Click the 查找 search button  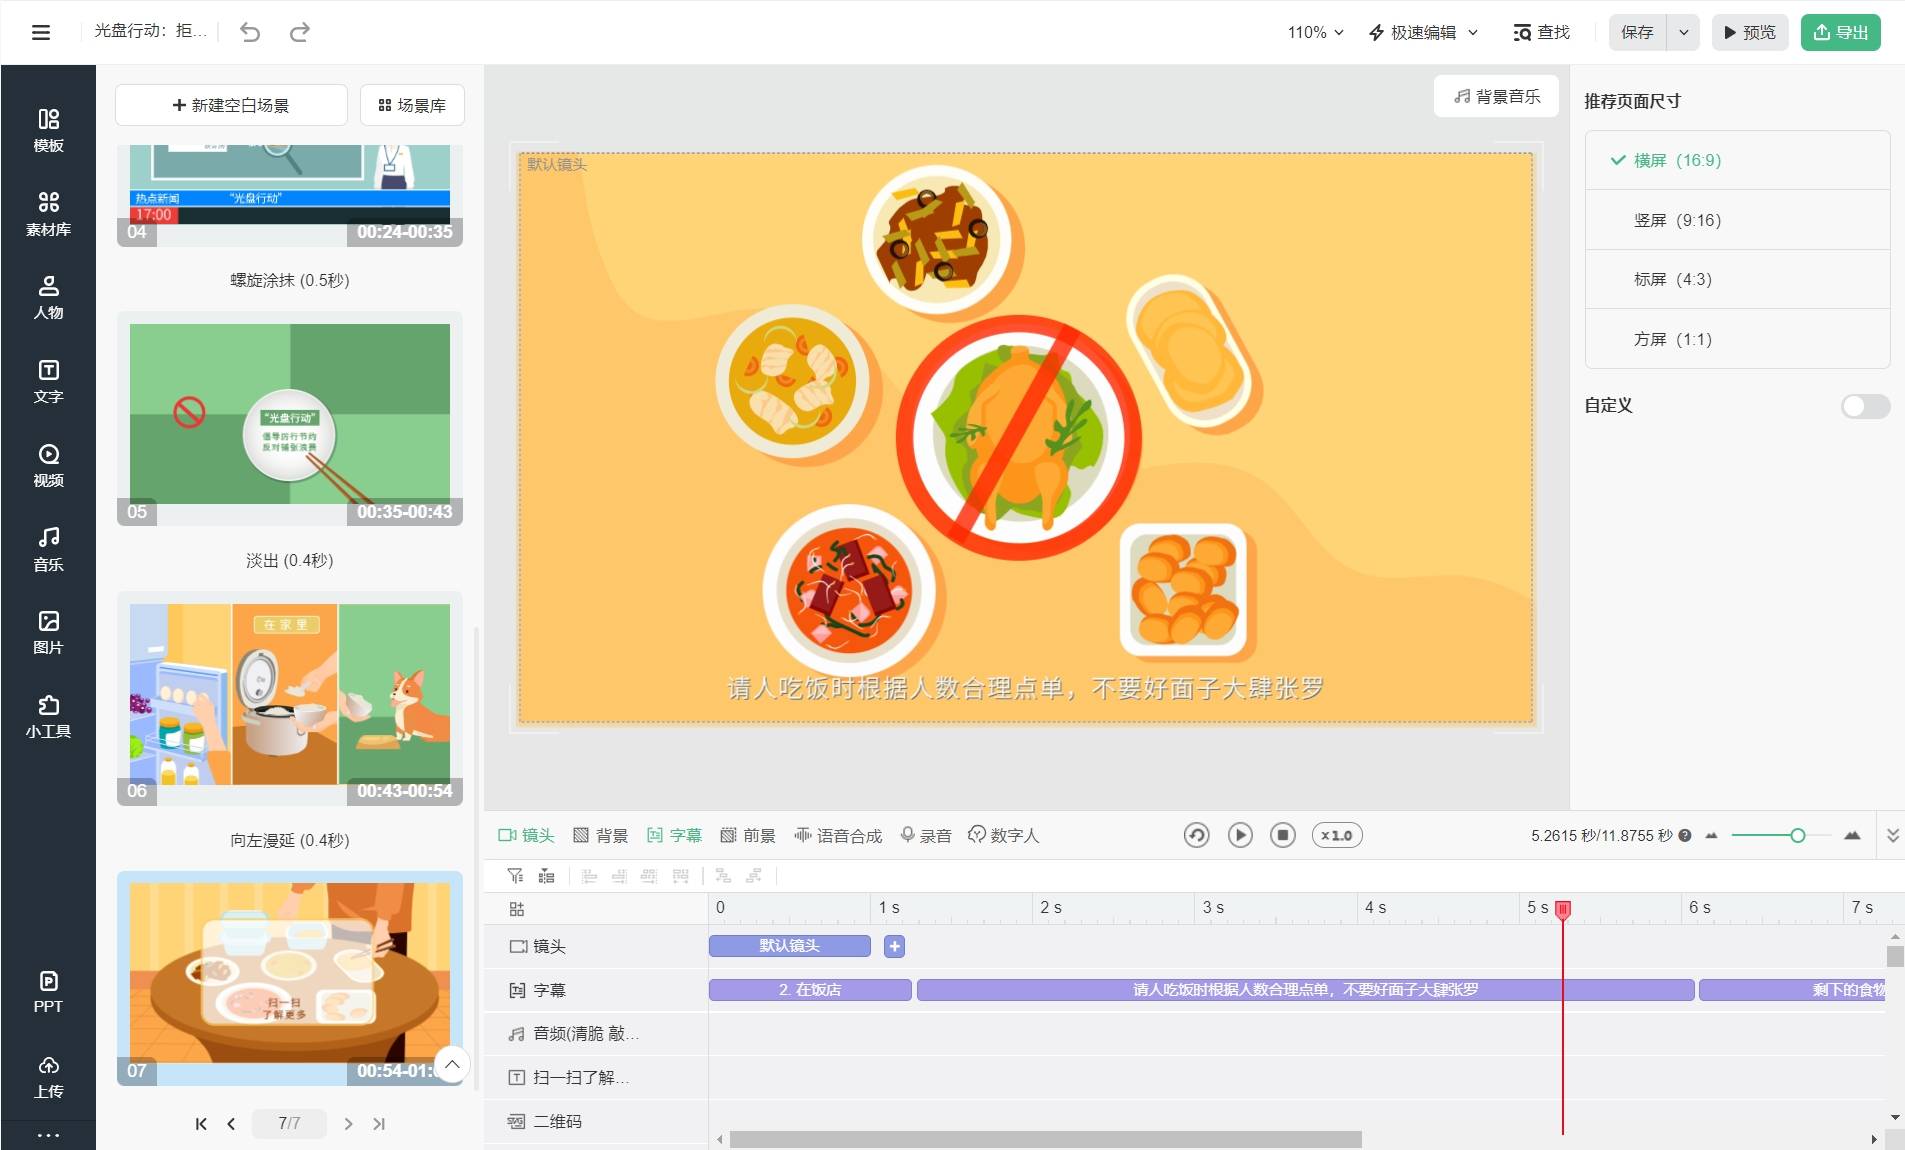[1541, 32]
